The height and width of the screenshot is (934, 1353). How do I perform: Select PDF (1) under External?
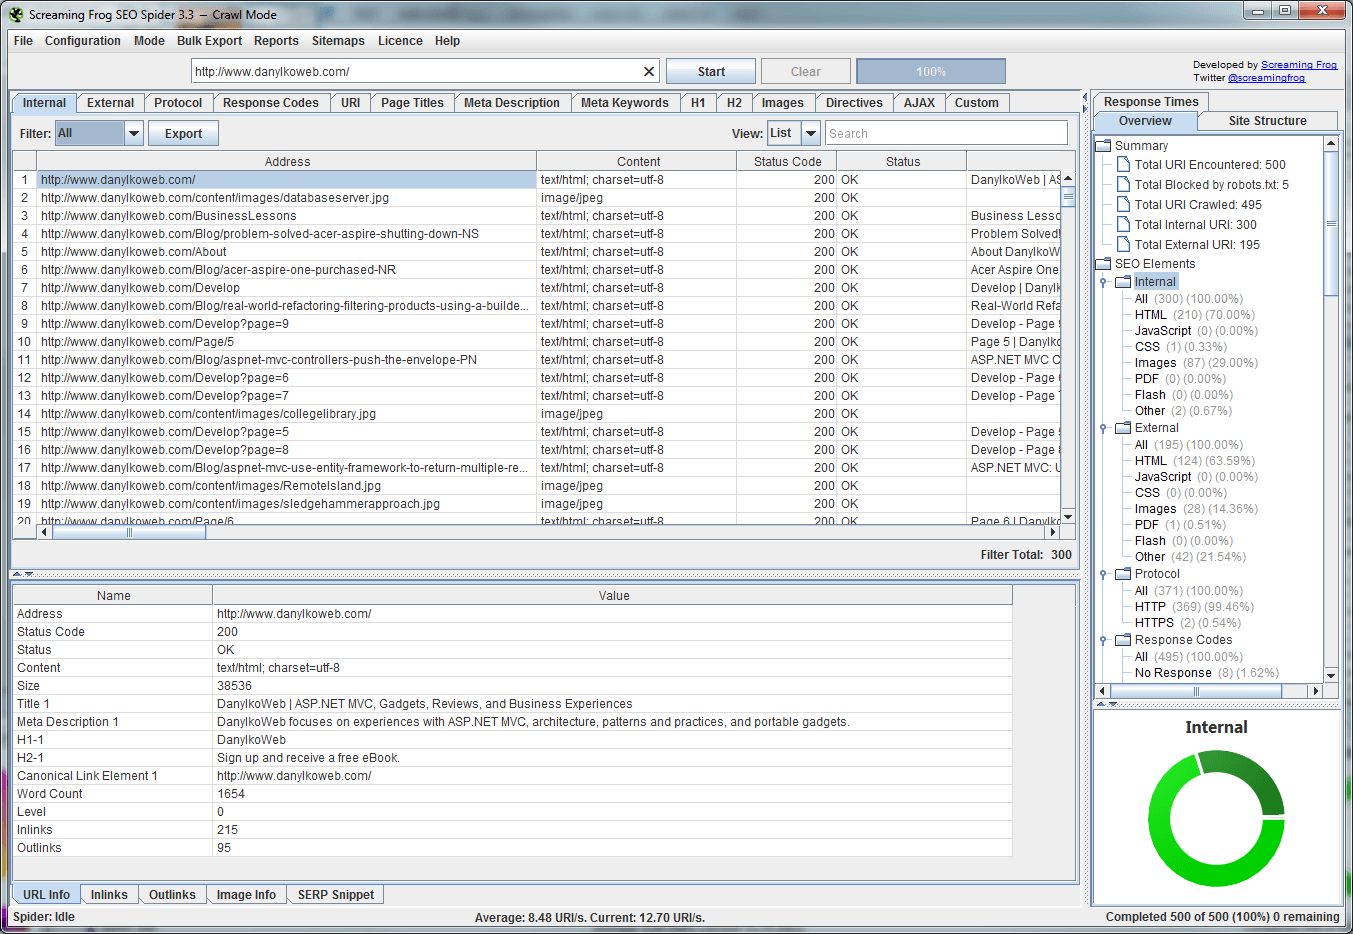(x=1180, y=525)
